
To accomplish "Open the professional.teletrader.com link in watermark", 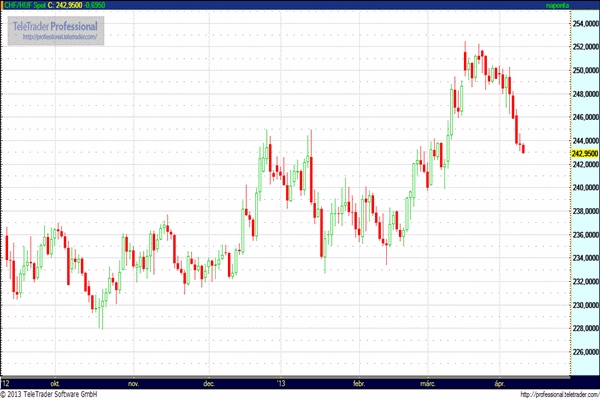I will [x=58, y=37].
